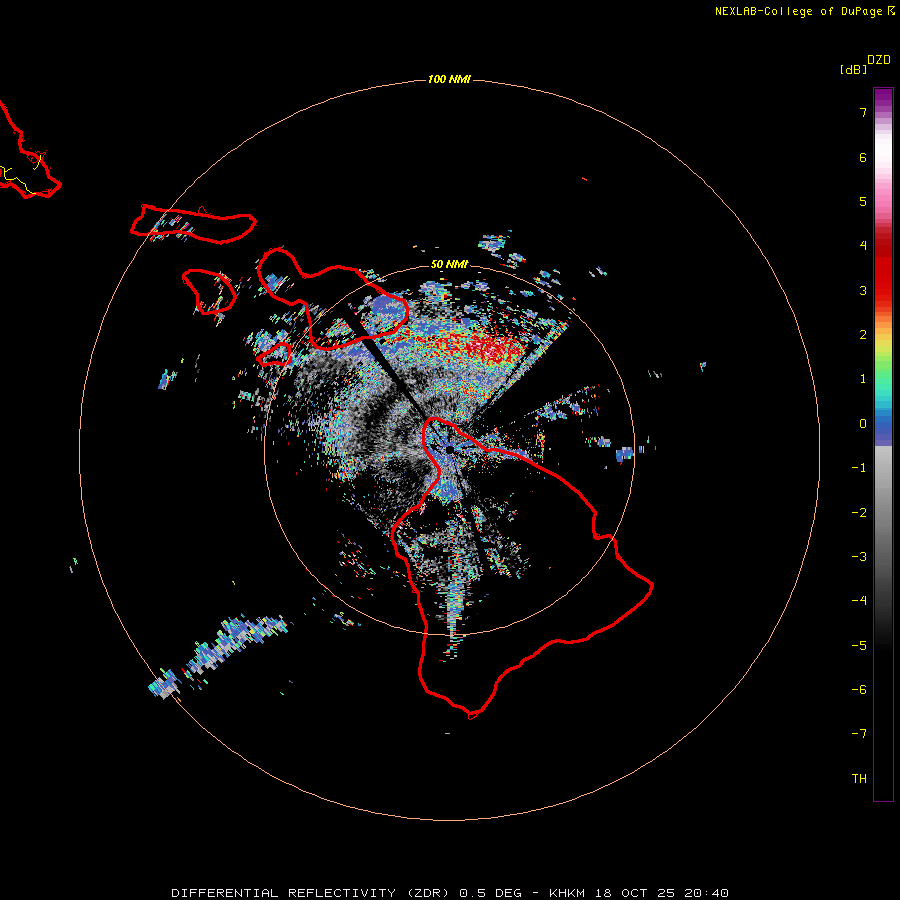Screen dimensions: 900x900
Task: Click the 4 value on color scale
Action: [863, 246]
